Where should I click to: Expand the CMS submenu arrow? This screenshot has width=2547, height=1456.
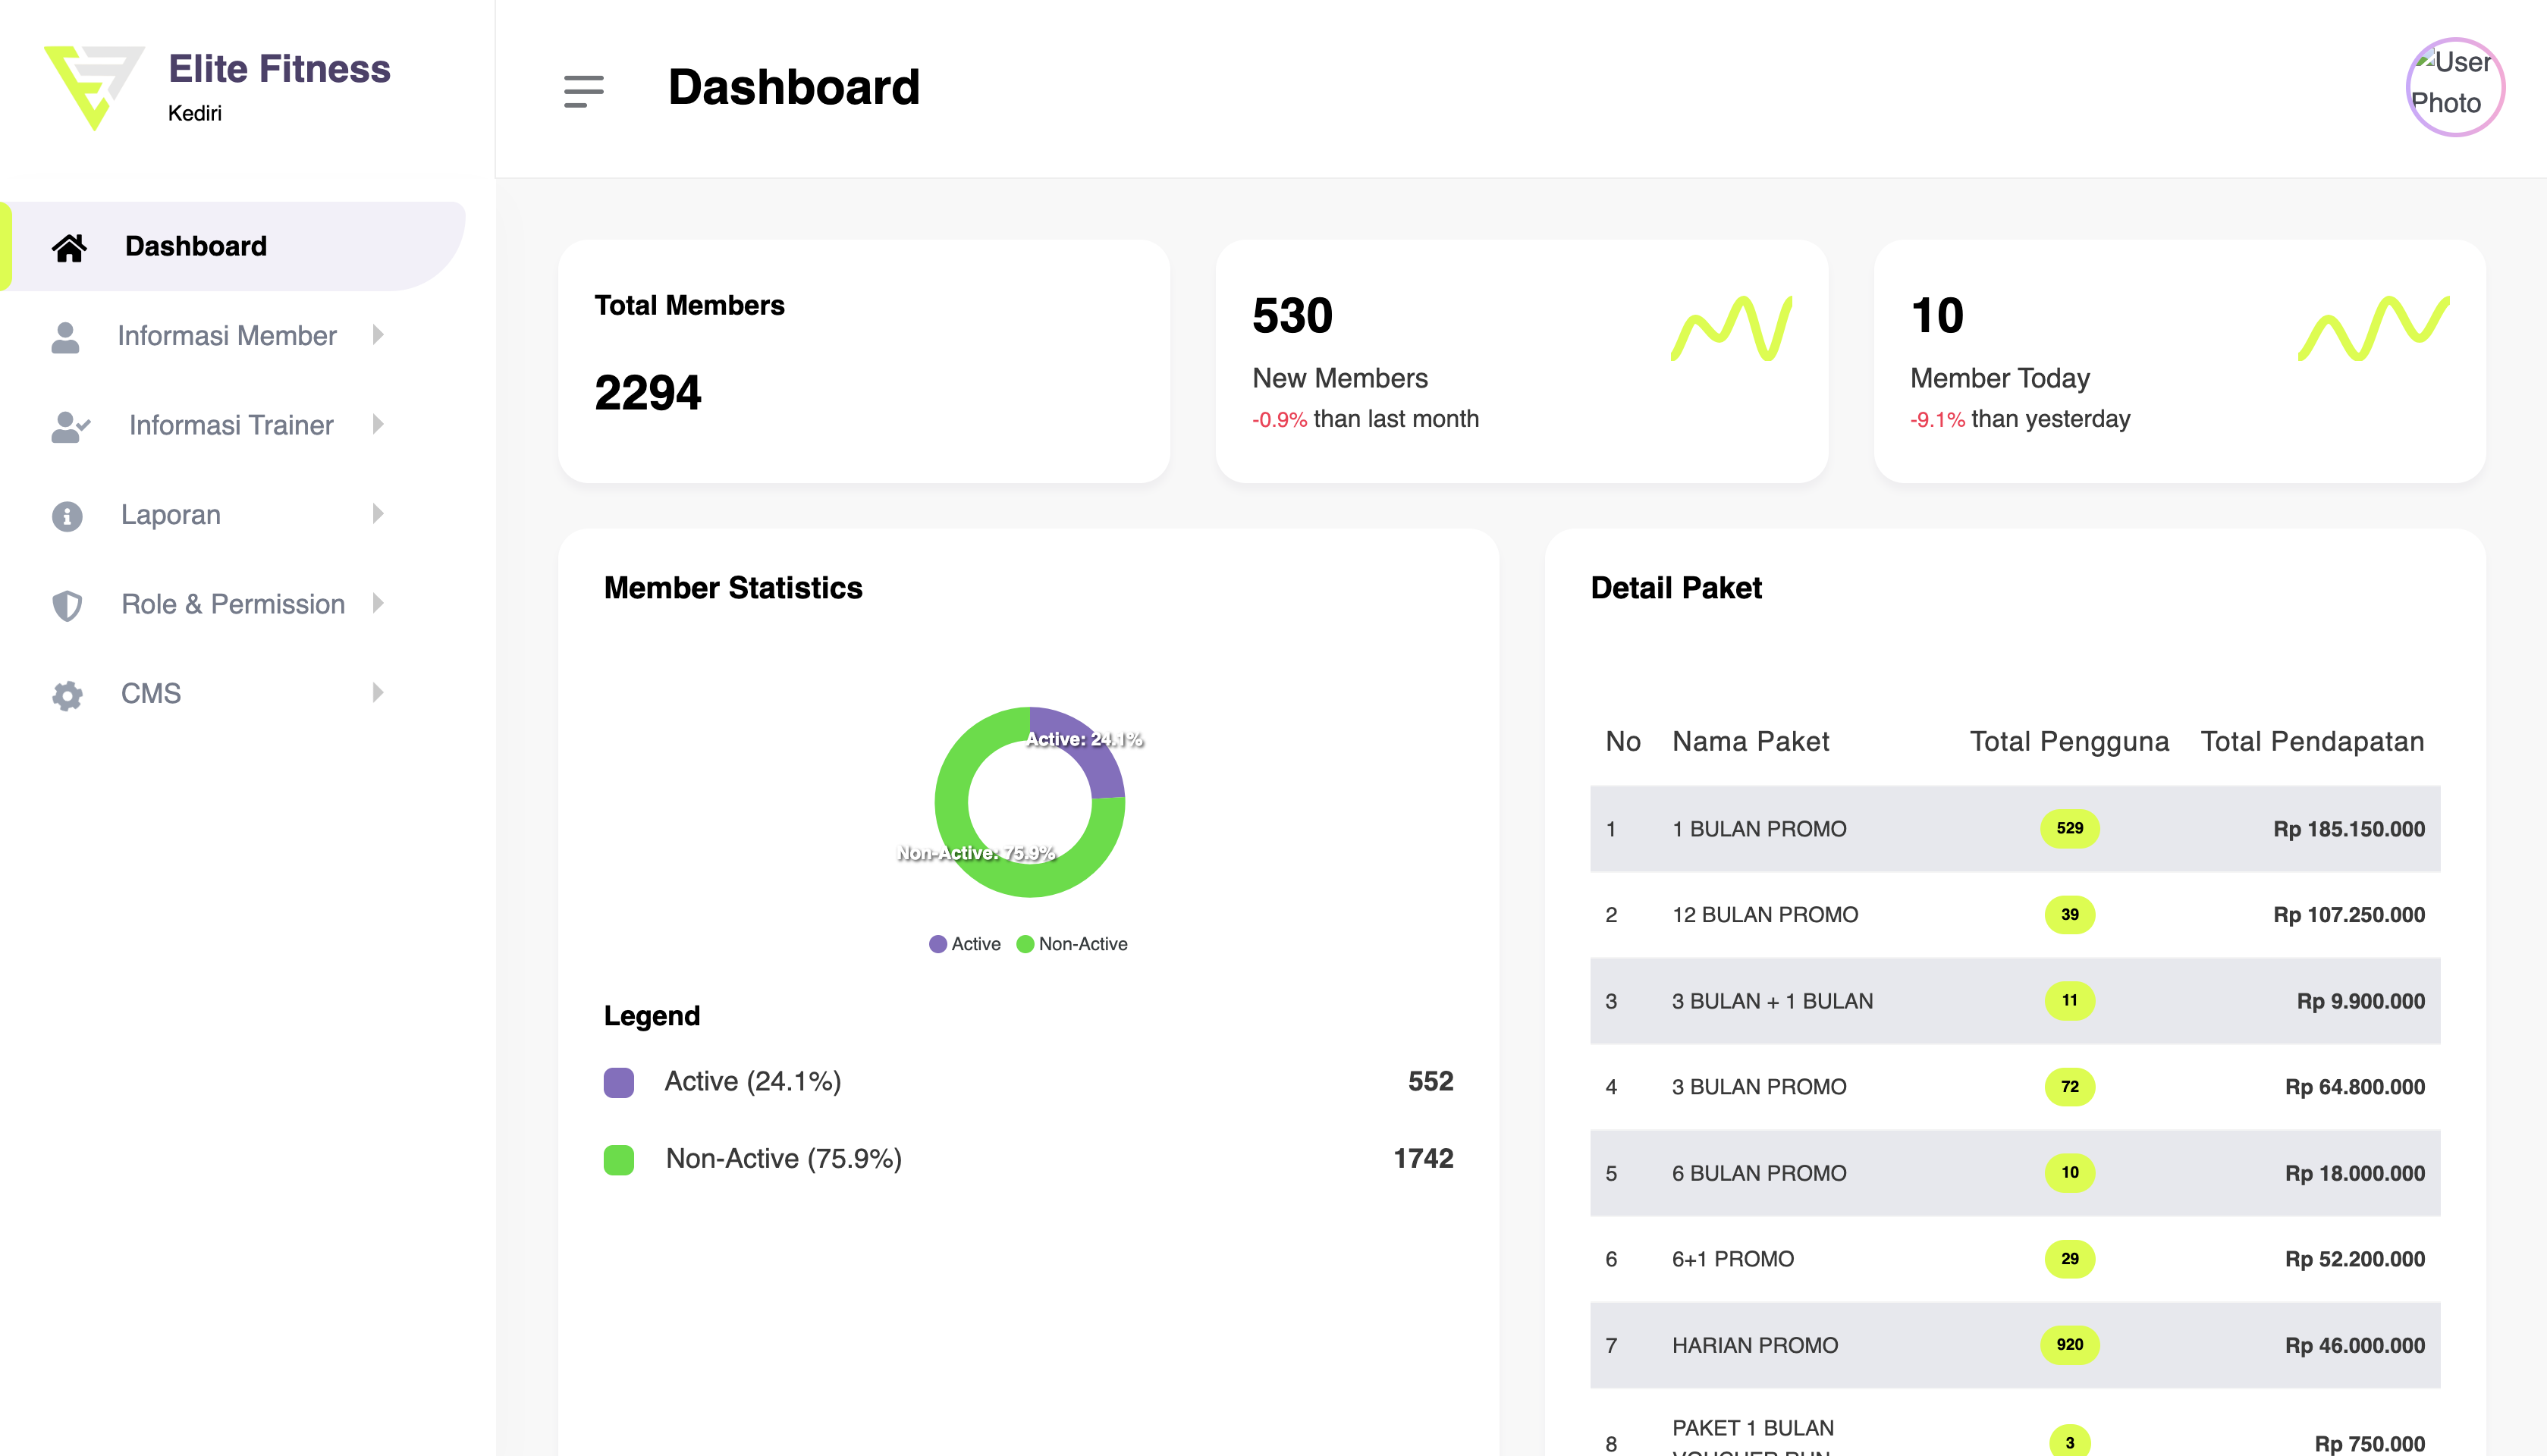click(x=378, y=693)
